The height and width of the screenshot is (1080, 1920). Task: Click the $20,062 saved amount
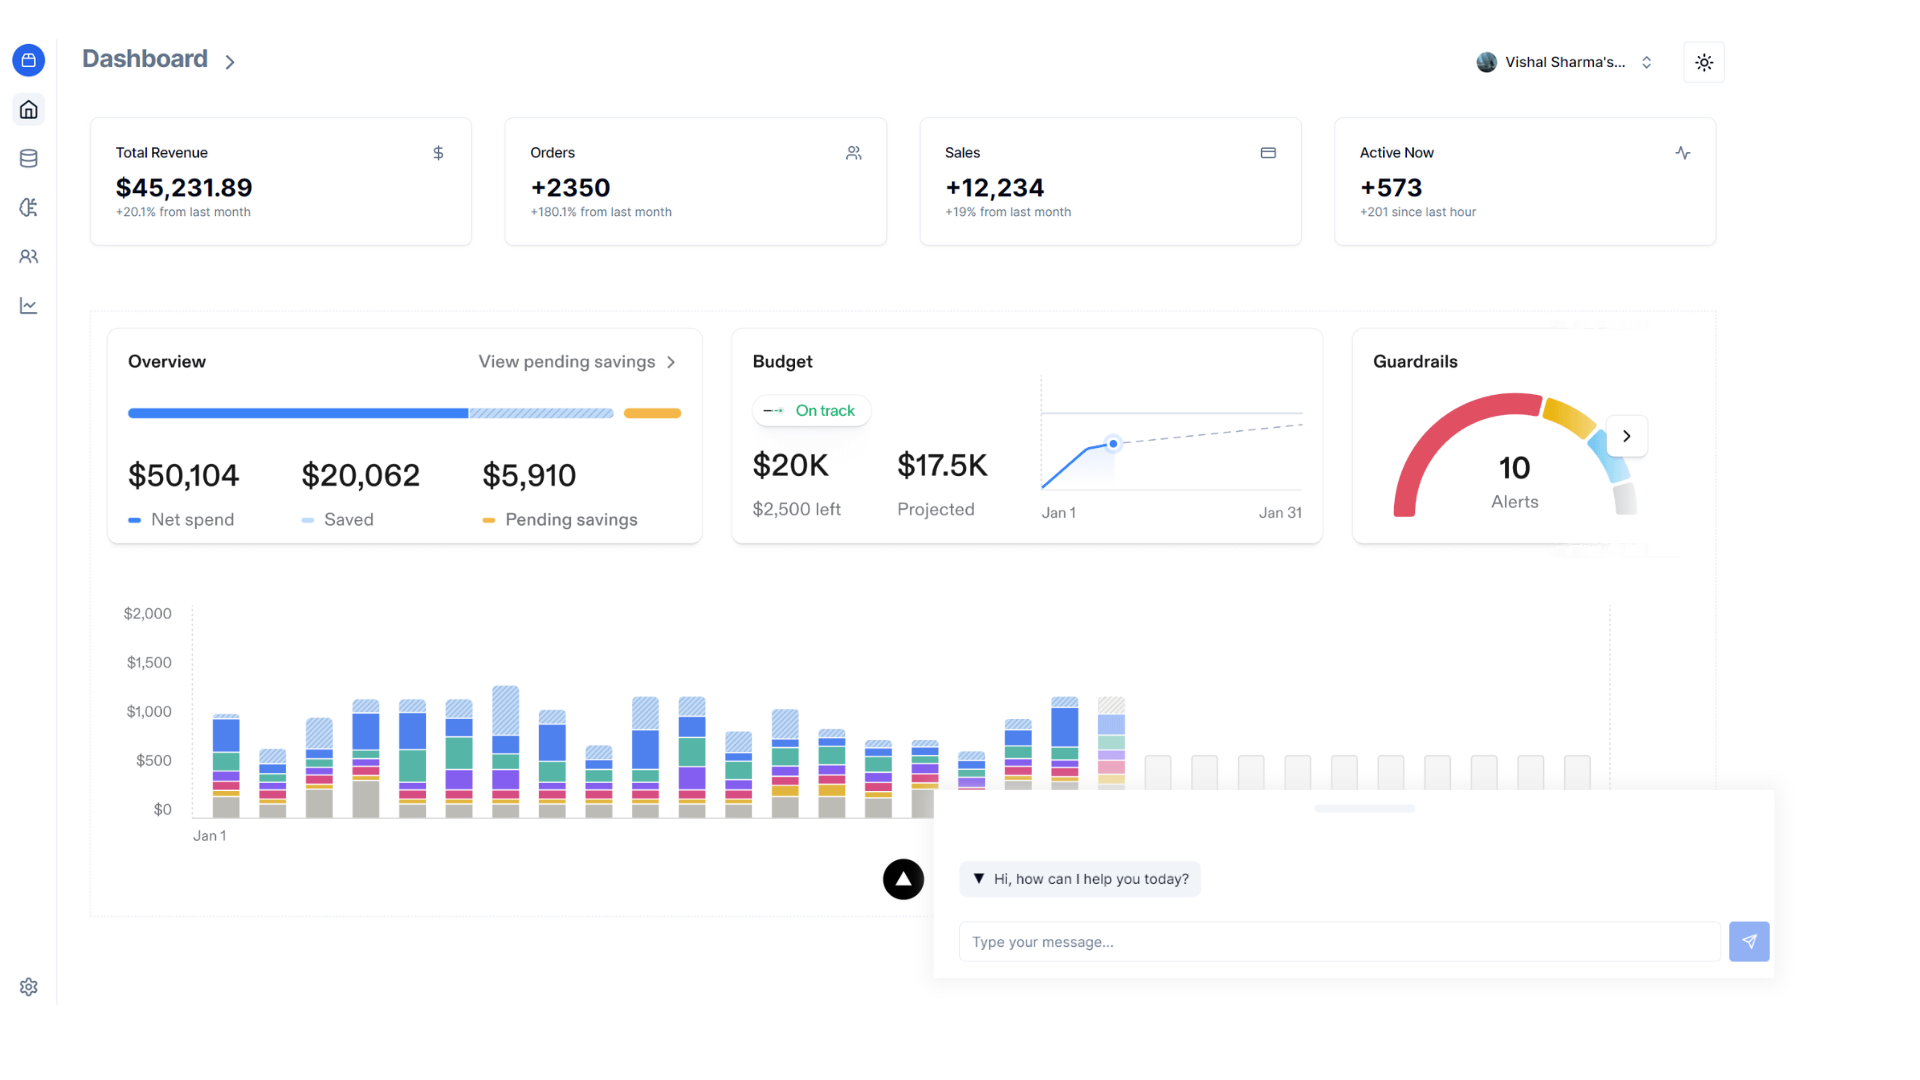[361, 475]
